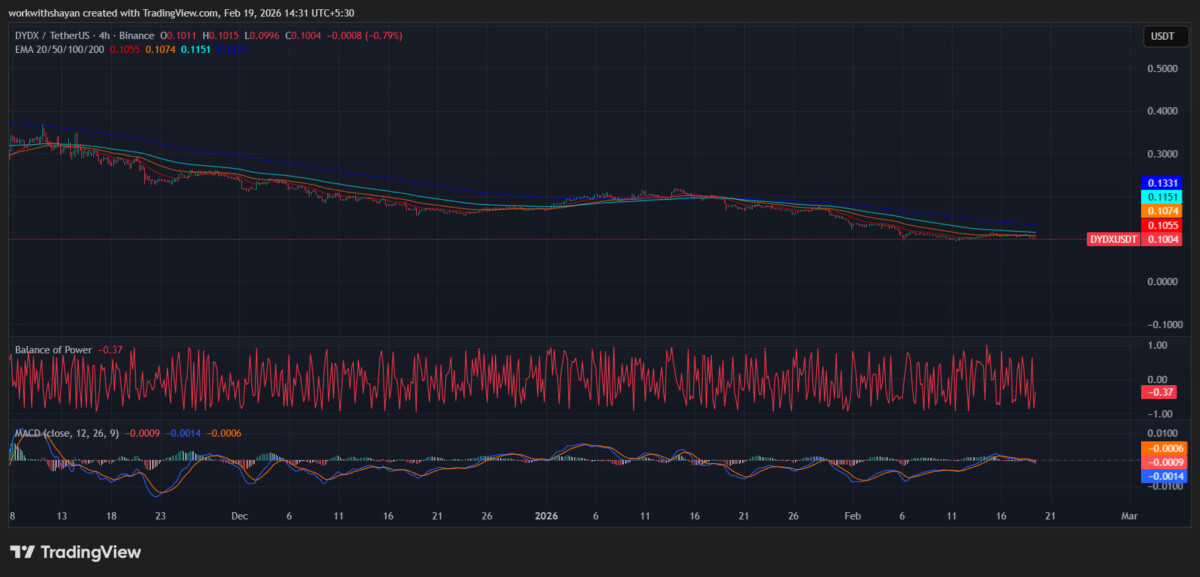
Task: Click Mar on the time axis
Action: click(1128, 517)
